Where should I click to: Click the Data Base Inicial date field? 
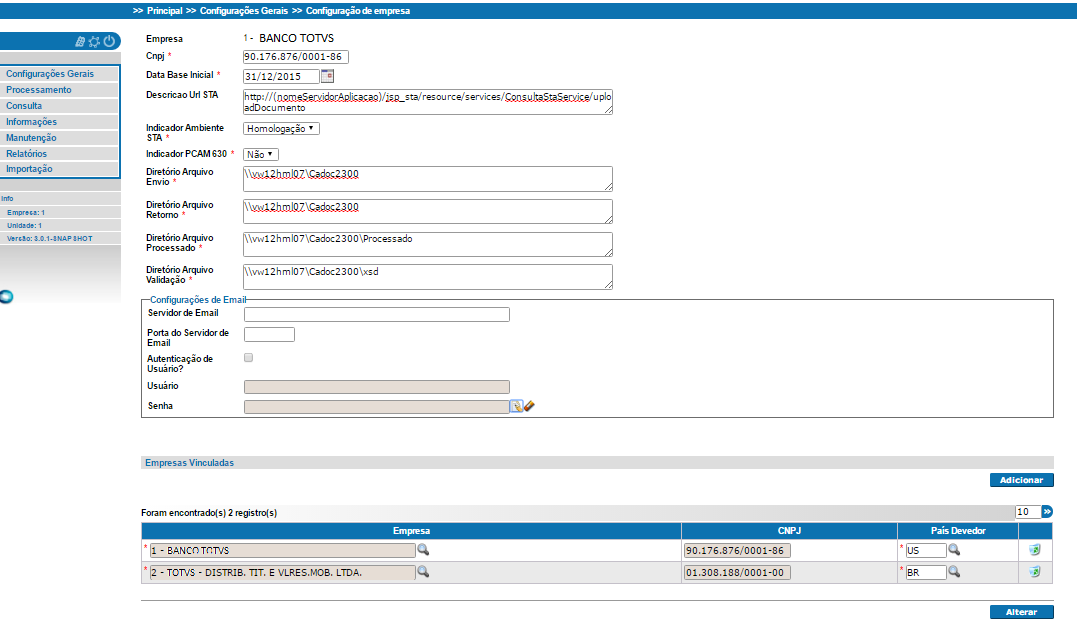(282, 76)
